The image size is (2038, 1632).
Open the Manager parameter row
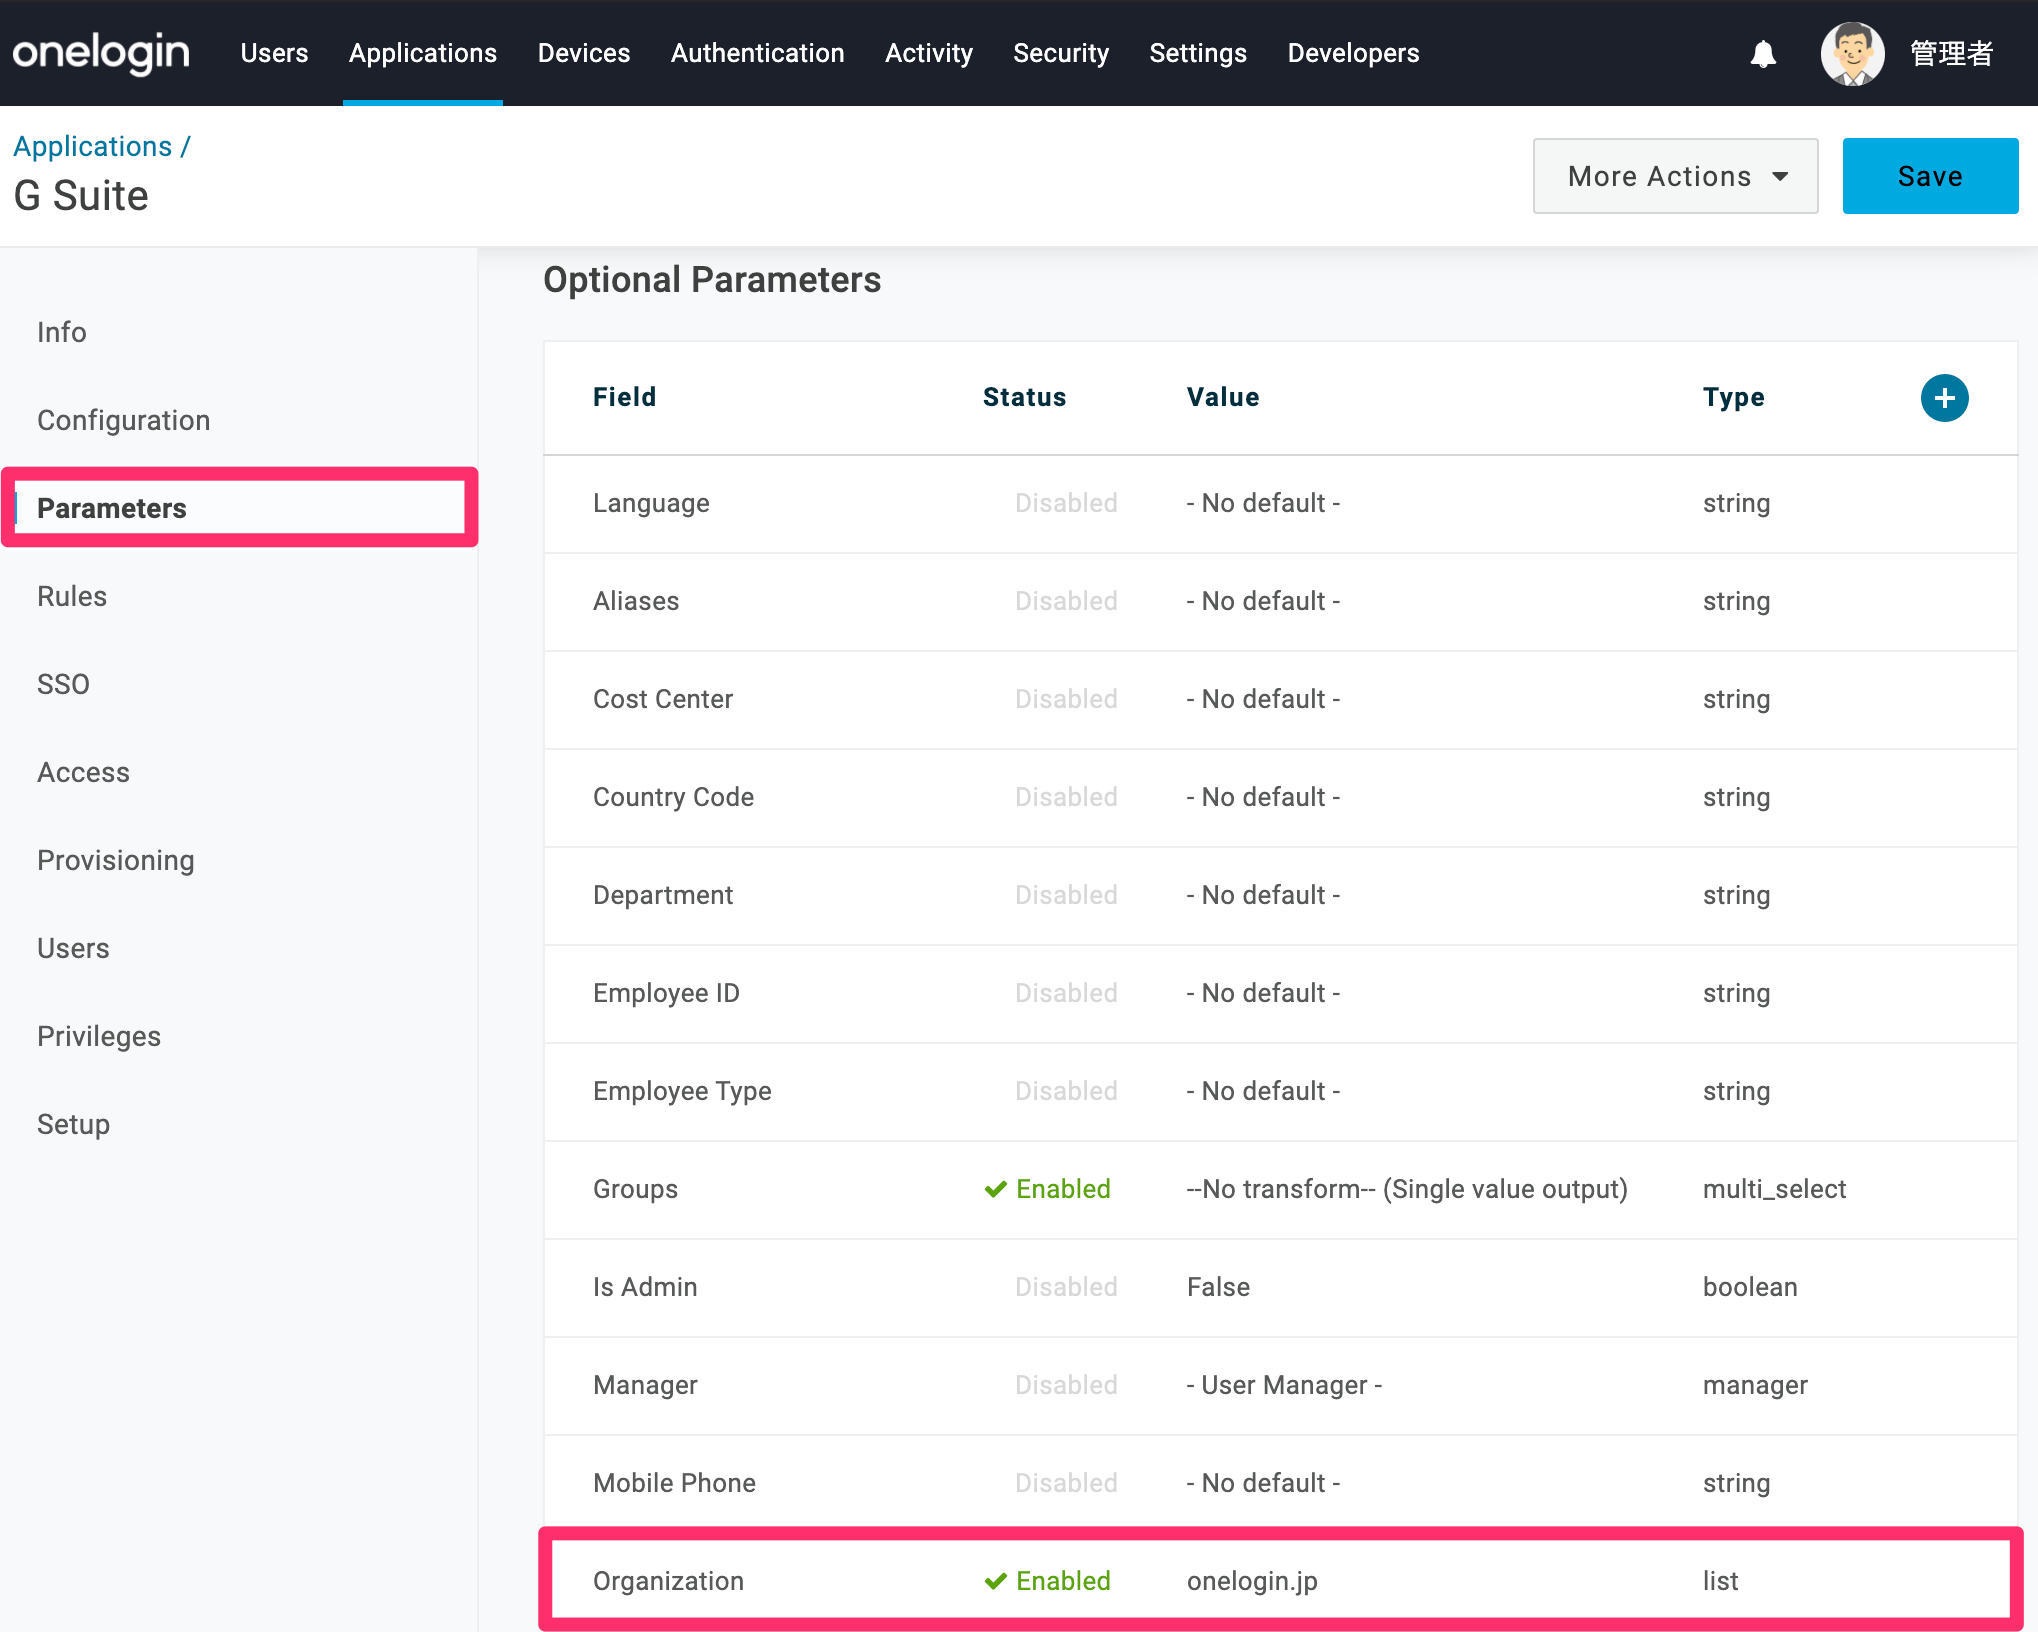(x=1280, y=1386)
